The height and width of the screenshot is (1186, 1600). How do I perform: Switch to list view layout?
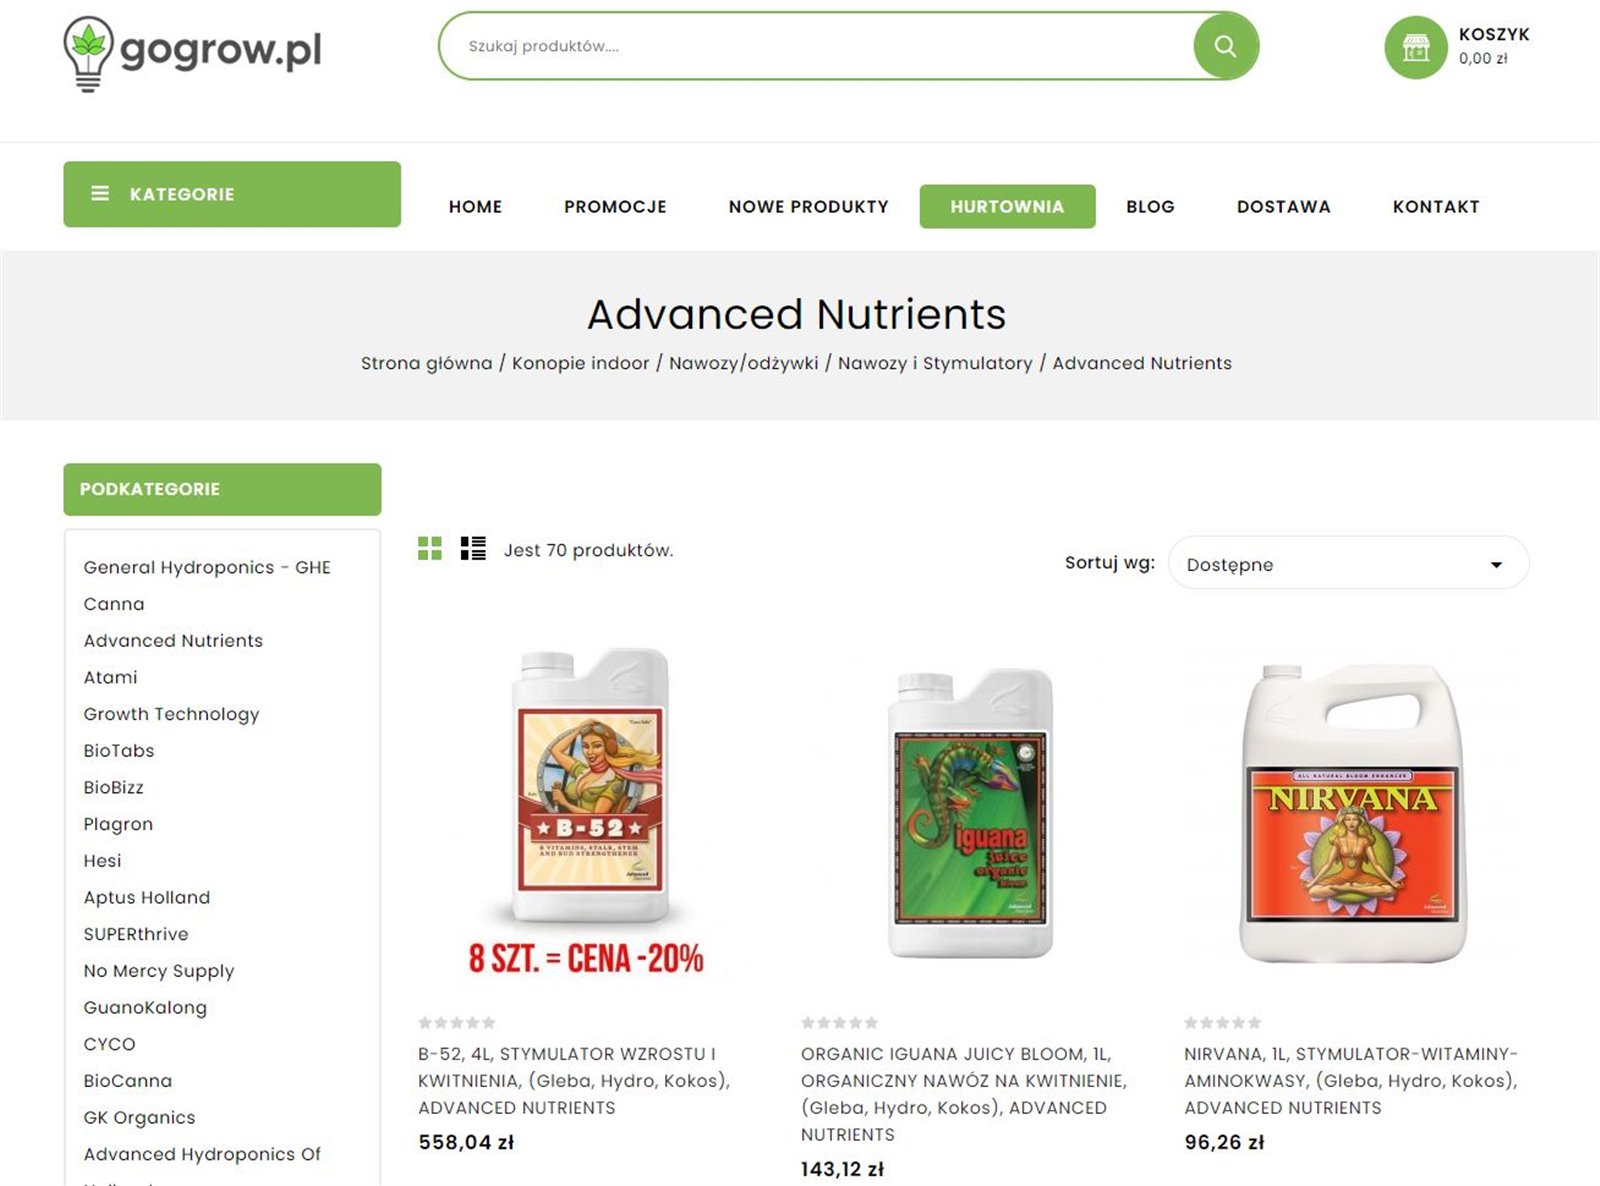pos(473,548)
